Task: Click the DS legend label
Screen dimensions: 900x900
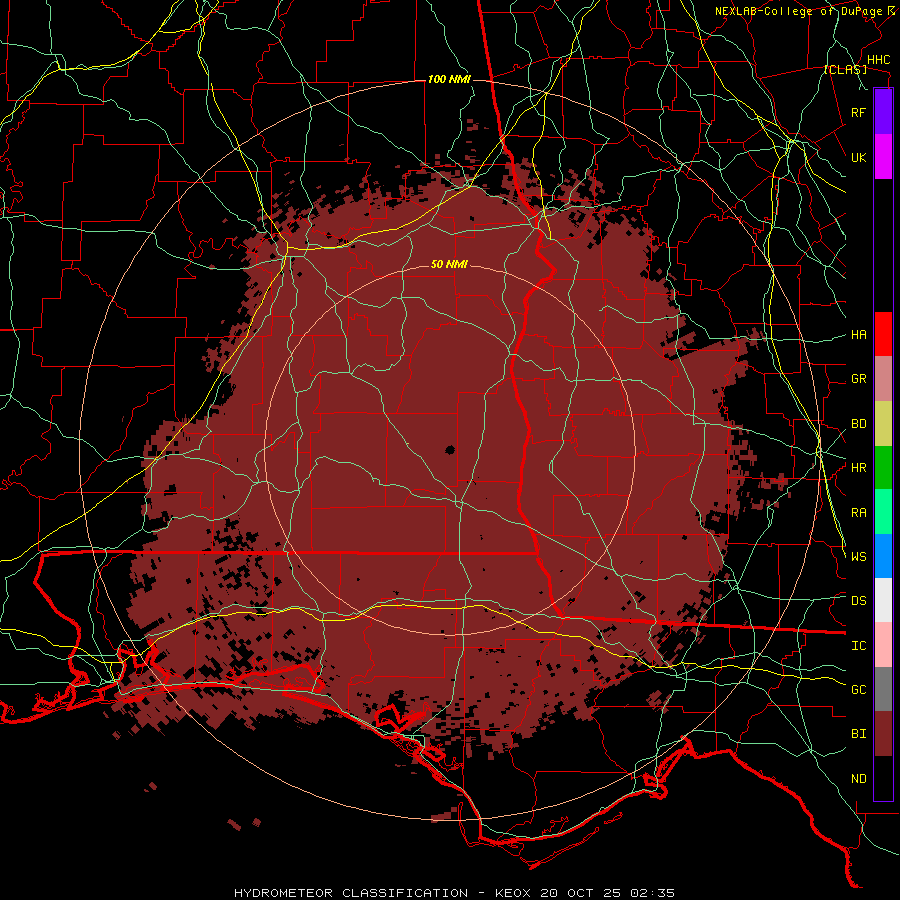Action: tap(858, 600)
